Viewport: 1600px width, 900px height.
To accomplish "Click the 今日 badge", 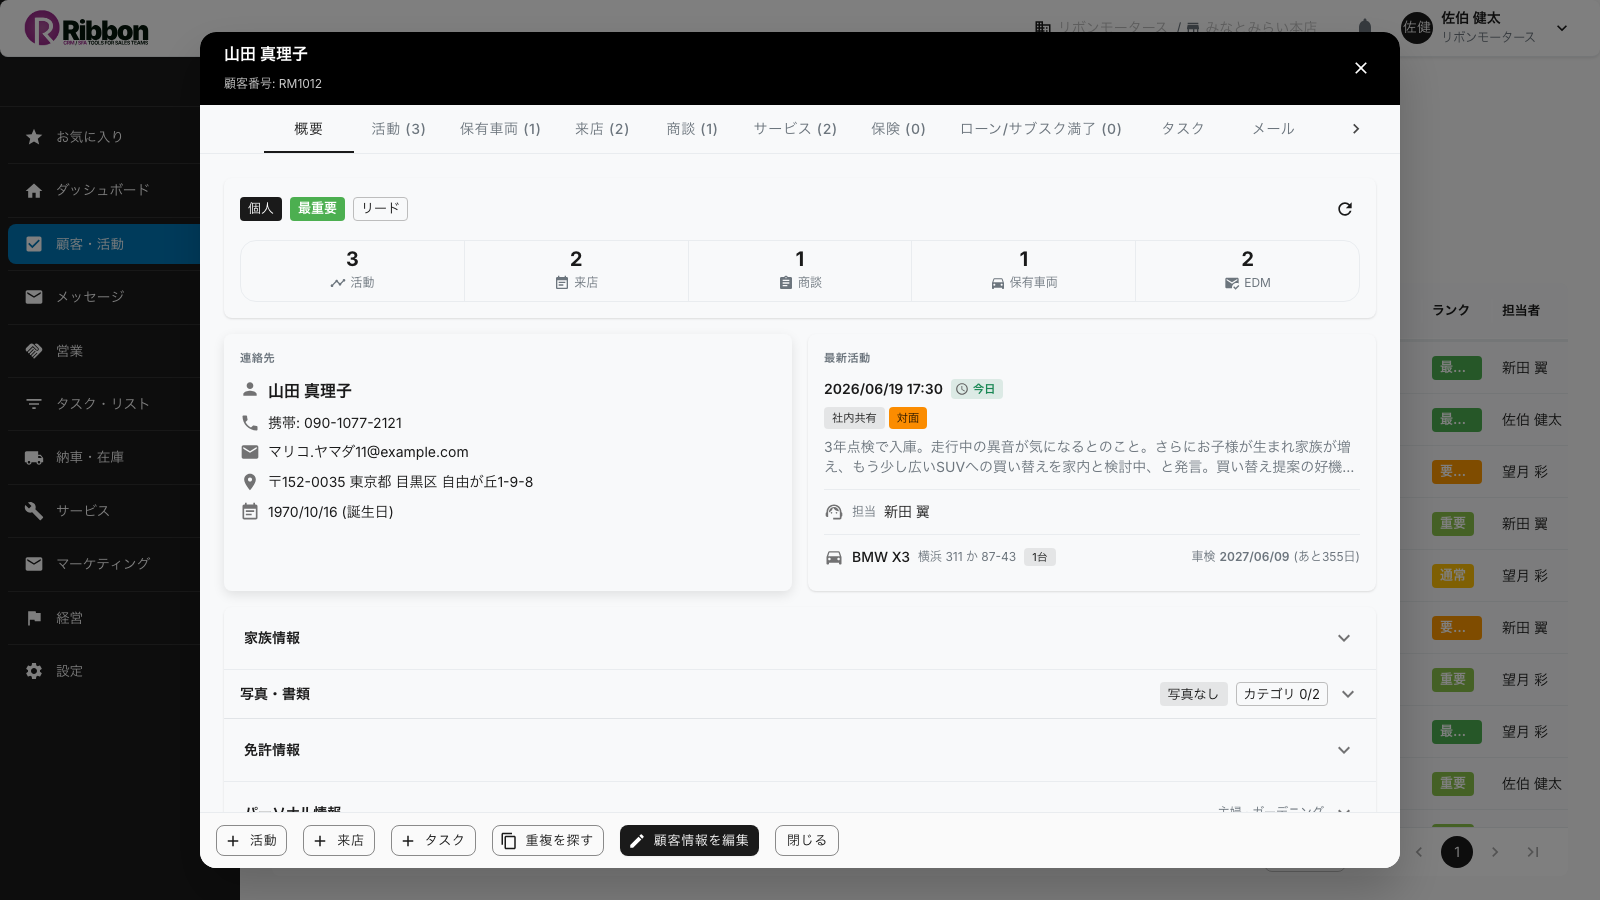I will coord(976,389).
